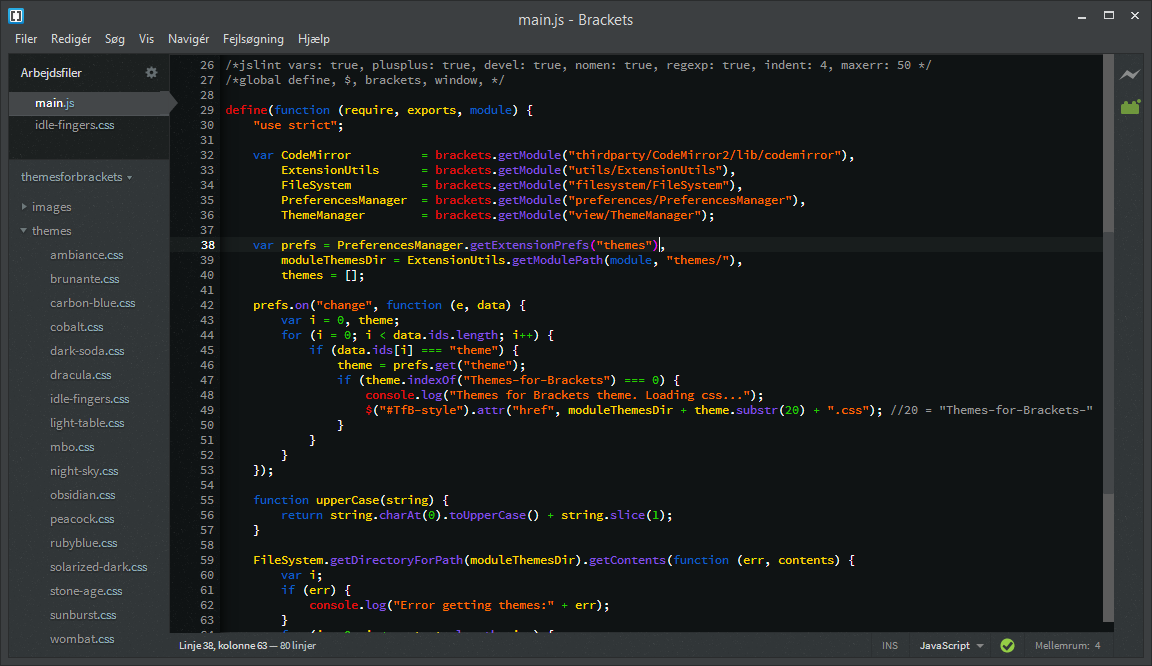This screenshot has width=1152, height=666.
Task: Open the JavaScript language dropdown
Action: pos(951,645)
